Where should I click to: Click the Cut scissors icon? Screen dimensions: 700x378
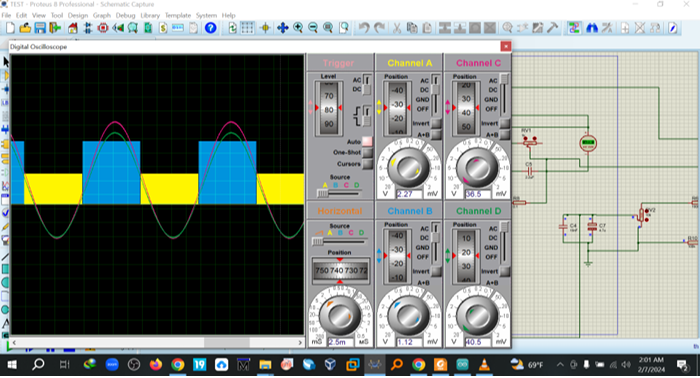396,28
